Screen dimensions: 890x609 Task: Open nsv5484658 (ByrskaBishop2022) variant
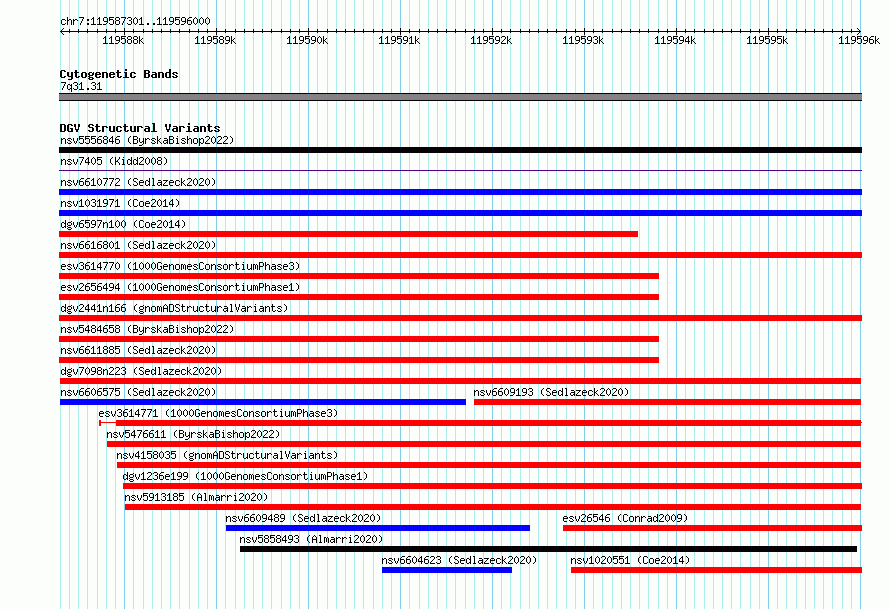click(147, 329)
